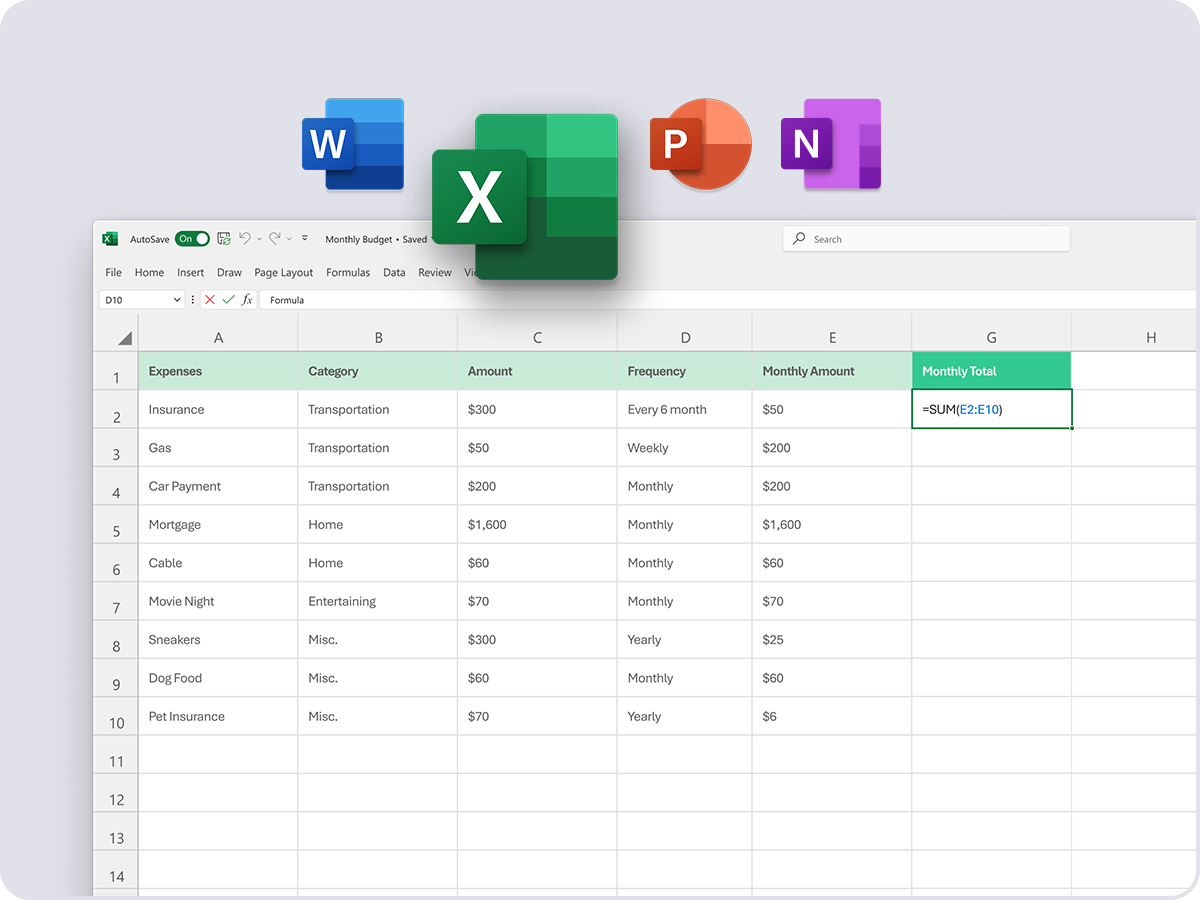Open the Undo history dropdown arrow
The height and width of the screenshot is (900, 1200).
[x=259, y=239]
